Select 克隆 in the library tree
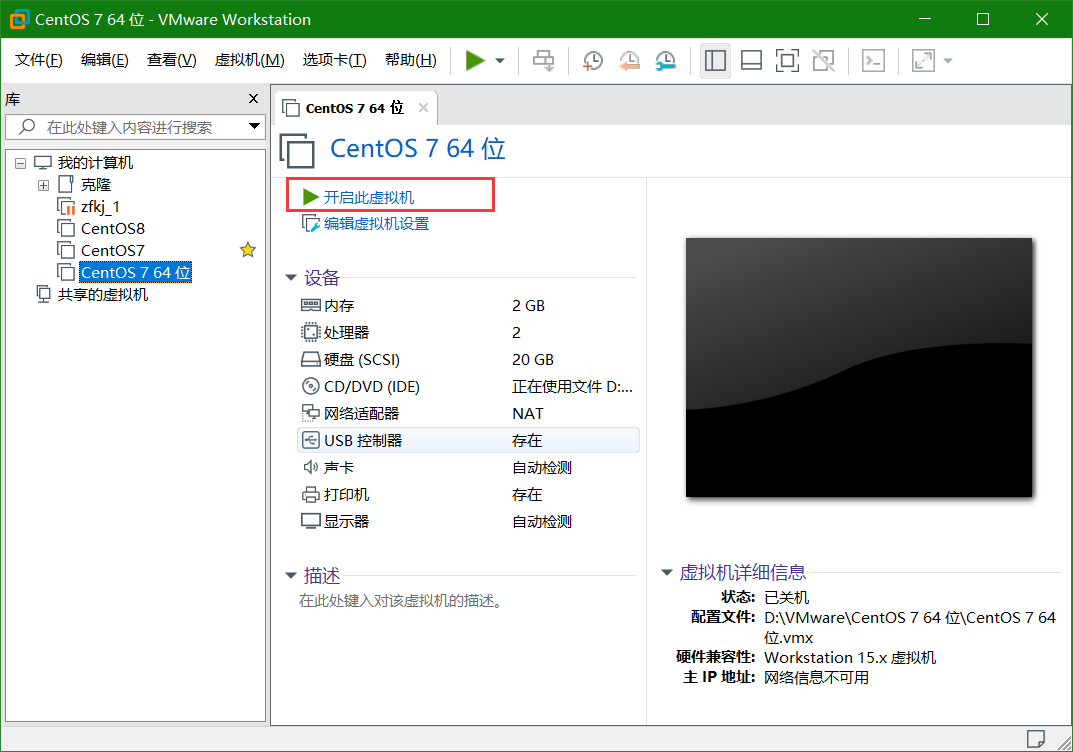Viewport: 1073px width, 752px height. pos(96,185)
